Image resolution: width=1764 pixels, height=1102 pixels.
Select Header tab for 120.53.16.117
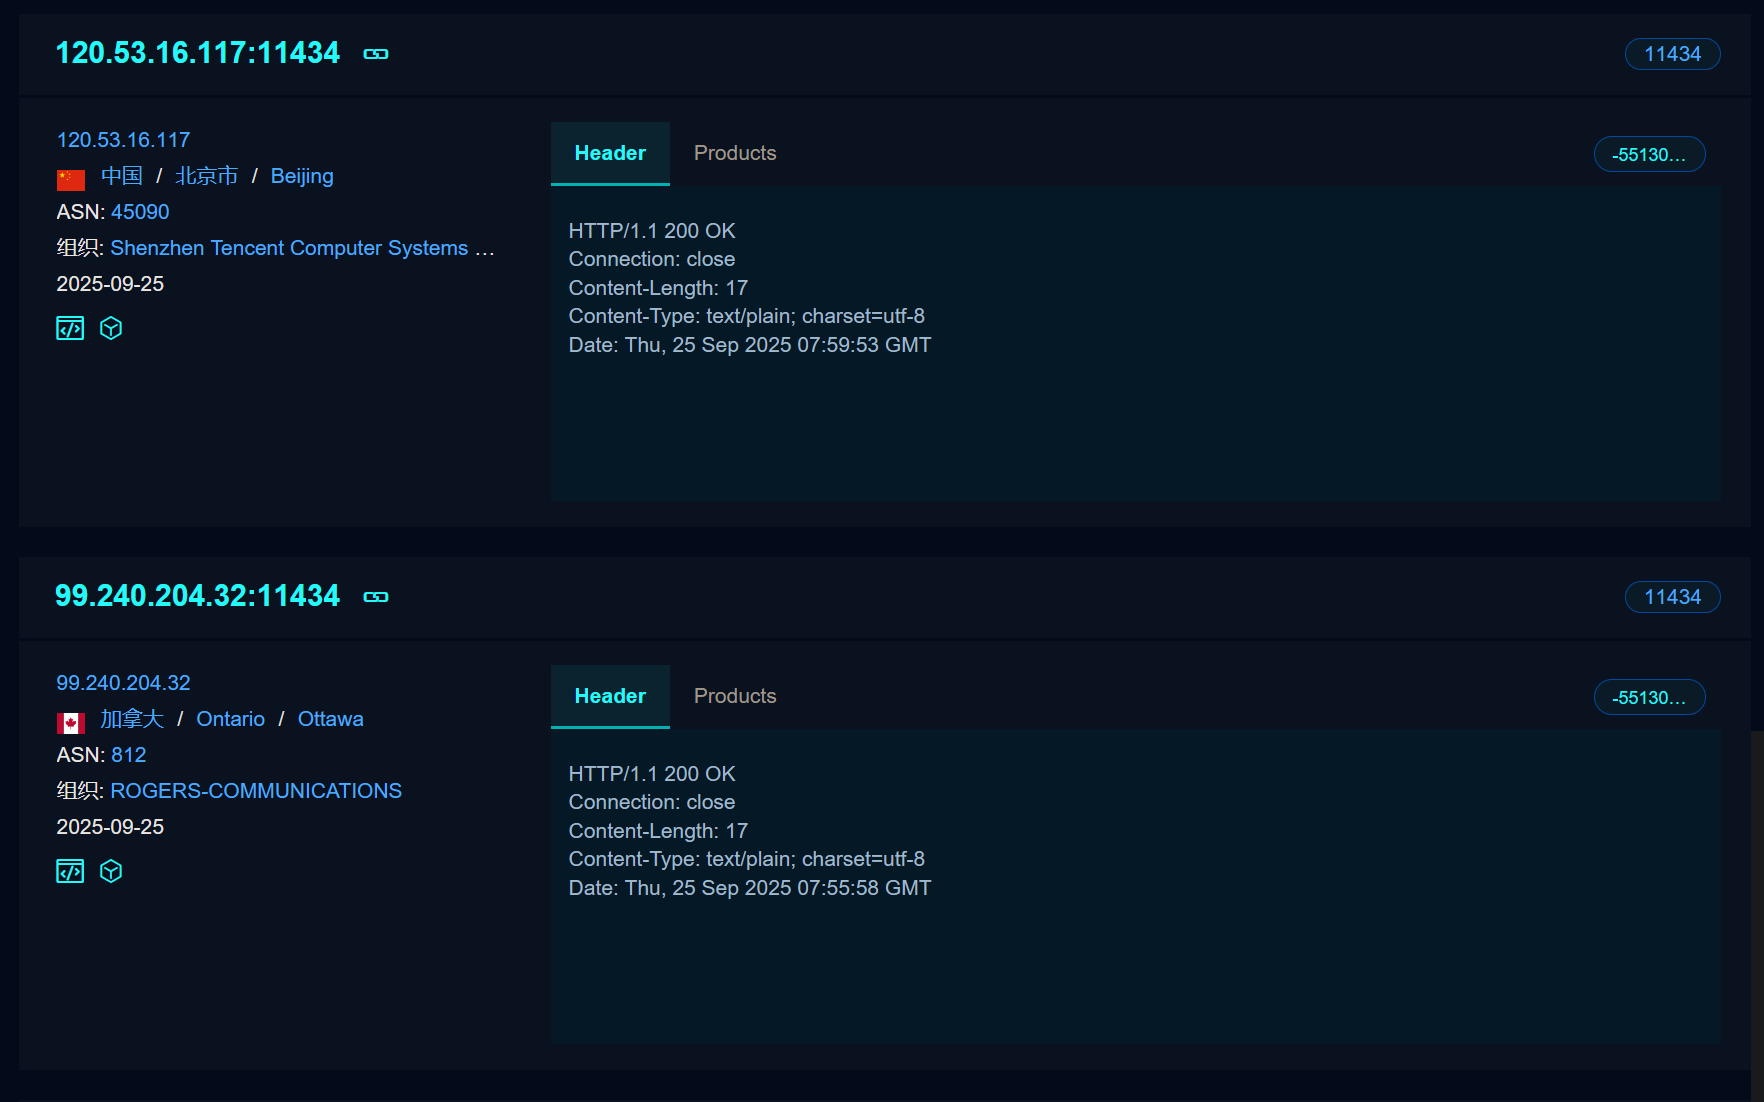tap(610, 153)
